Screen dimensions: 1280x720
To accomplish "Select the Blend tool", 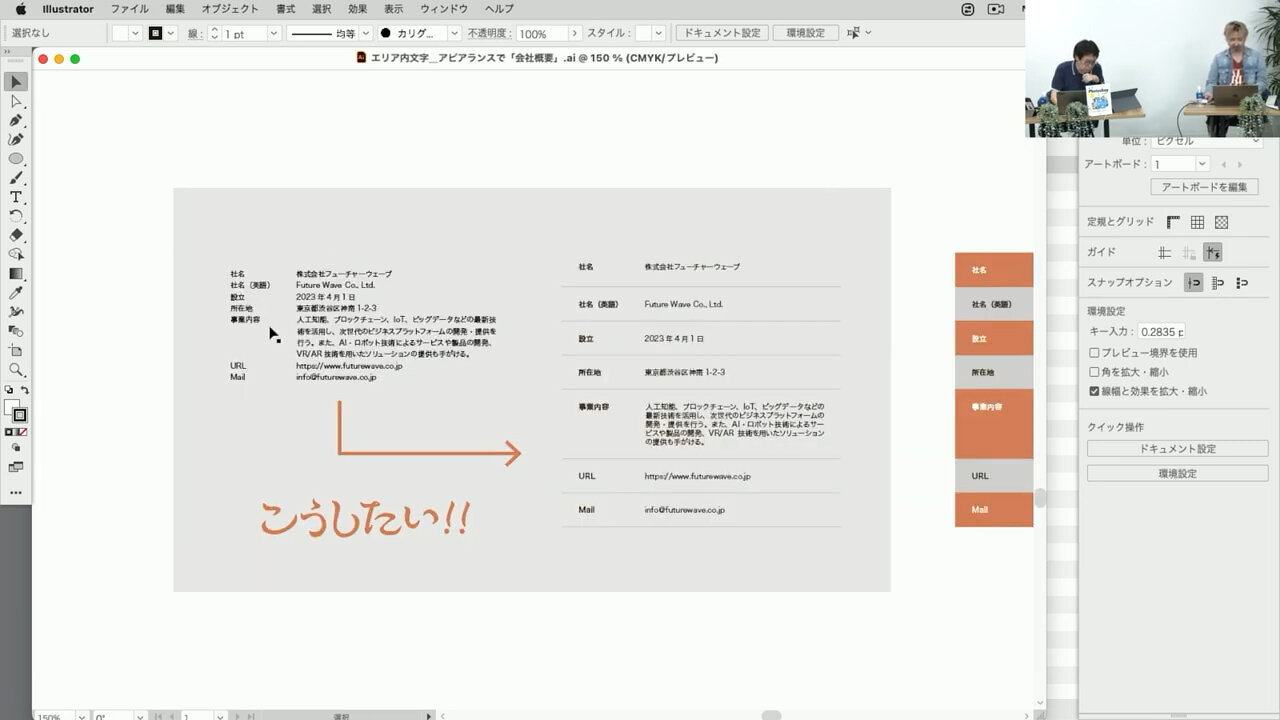I will coord(16,331).
